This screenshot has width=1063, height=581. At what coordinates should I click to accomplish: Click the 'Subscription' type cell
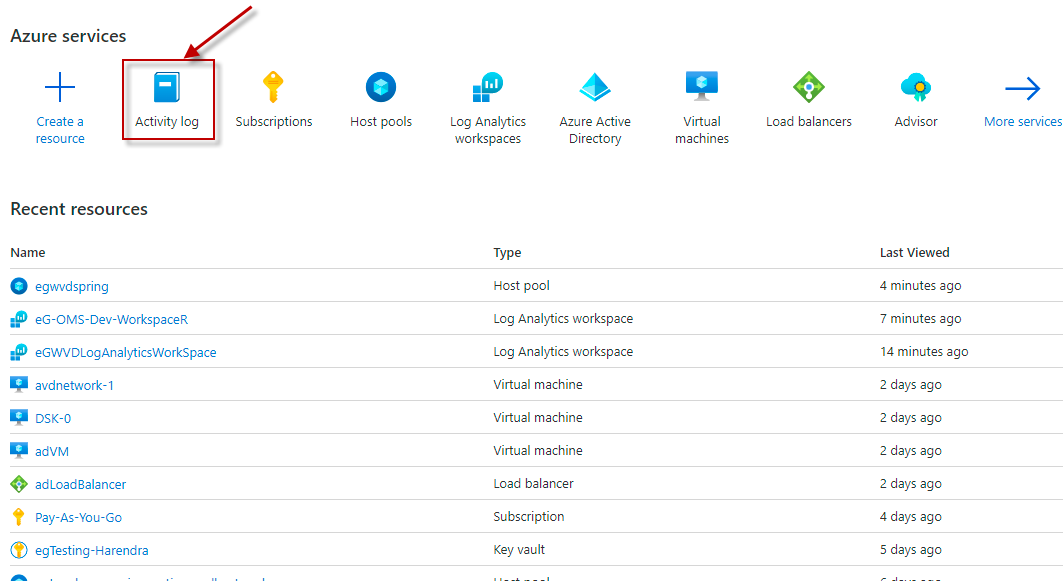529,517
